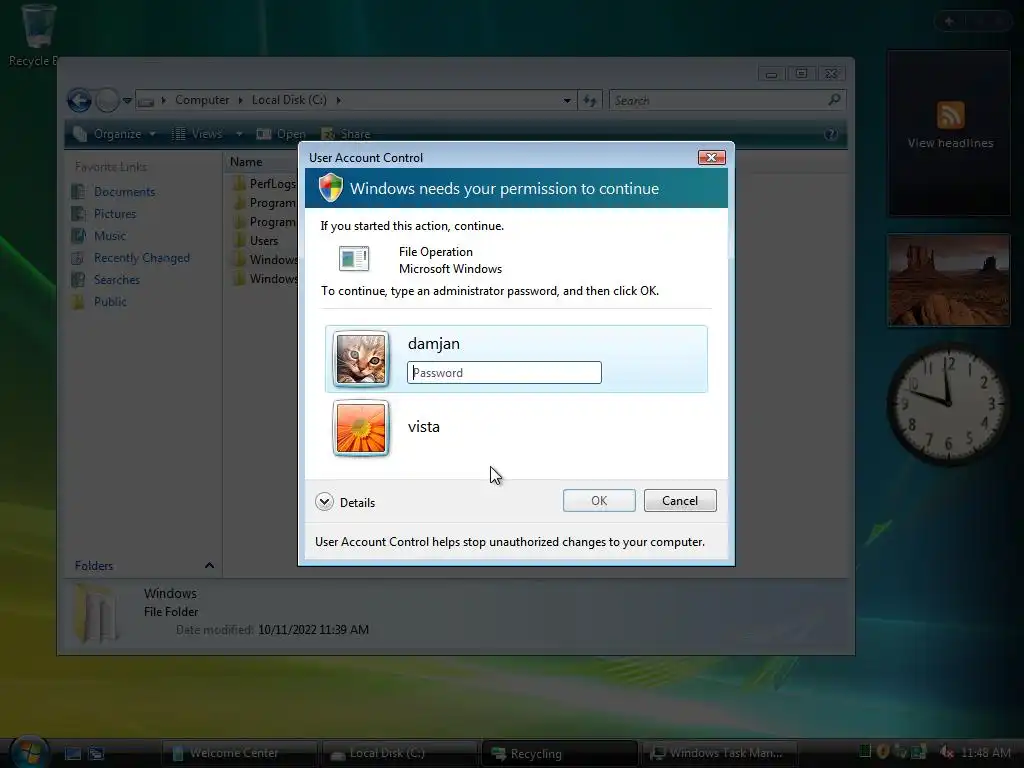Click Back arrow in Explorer window
The height and width of the screenshot is (768, 1024).
pyautogui.click(x=80, y=101)
